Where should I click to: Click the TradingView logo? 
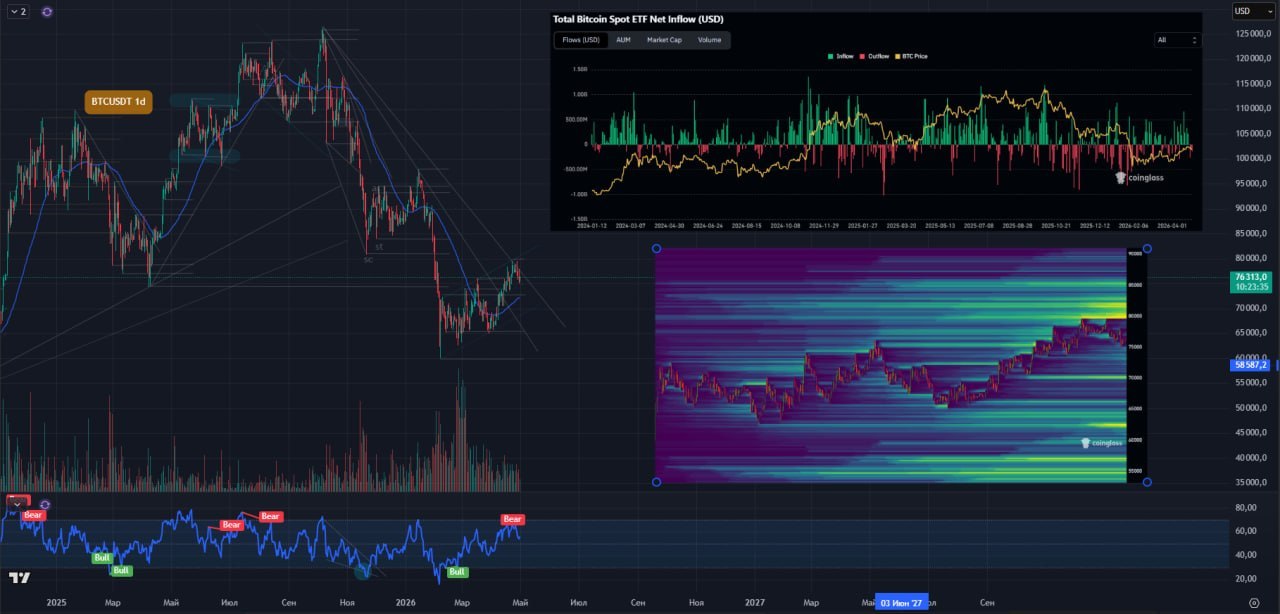pyautogui.click(x=19, y=578)
